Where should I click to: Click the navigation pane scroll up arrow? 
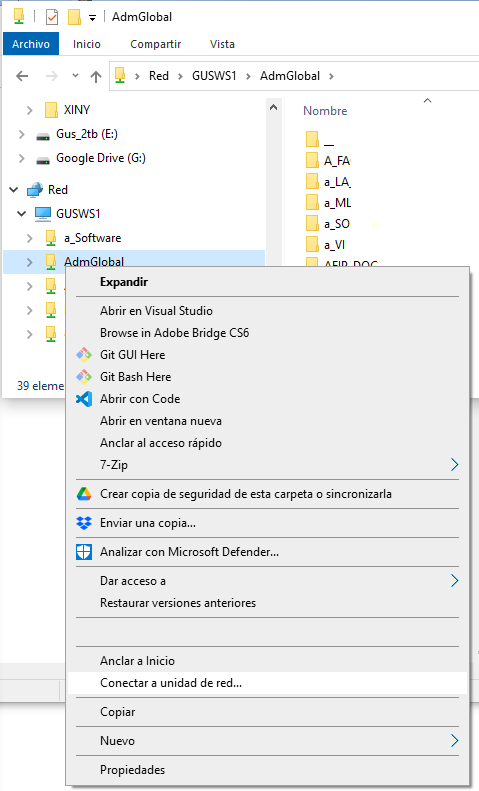tap(273, 107)
